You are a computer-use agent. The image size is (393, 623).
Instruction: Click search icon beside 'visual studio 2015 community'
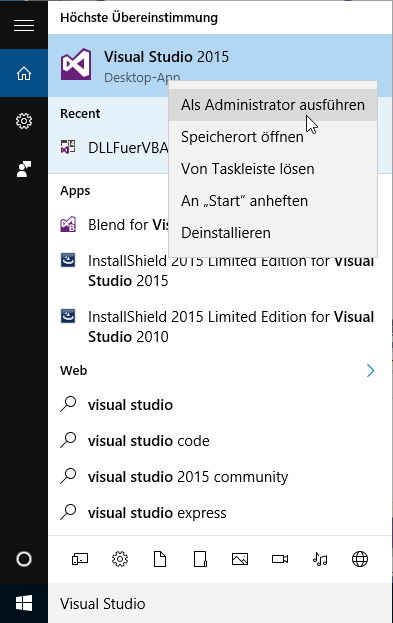68,476
